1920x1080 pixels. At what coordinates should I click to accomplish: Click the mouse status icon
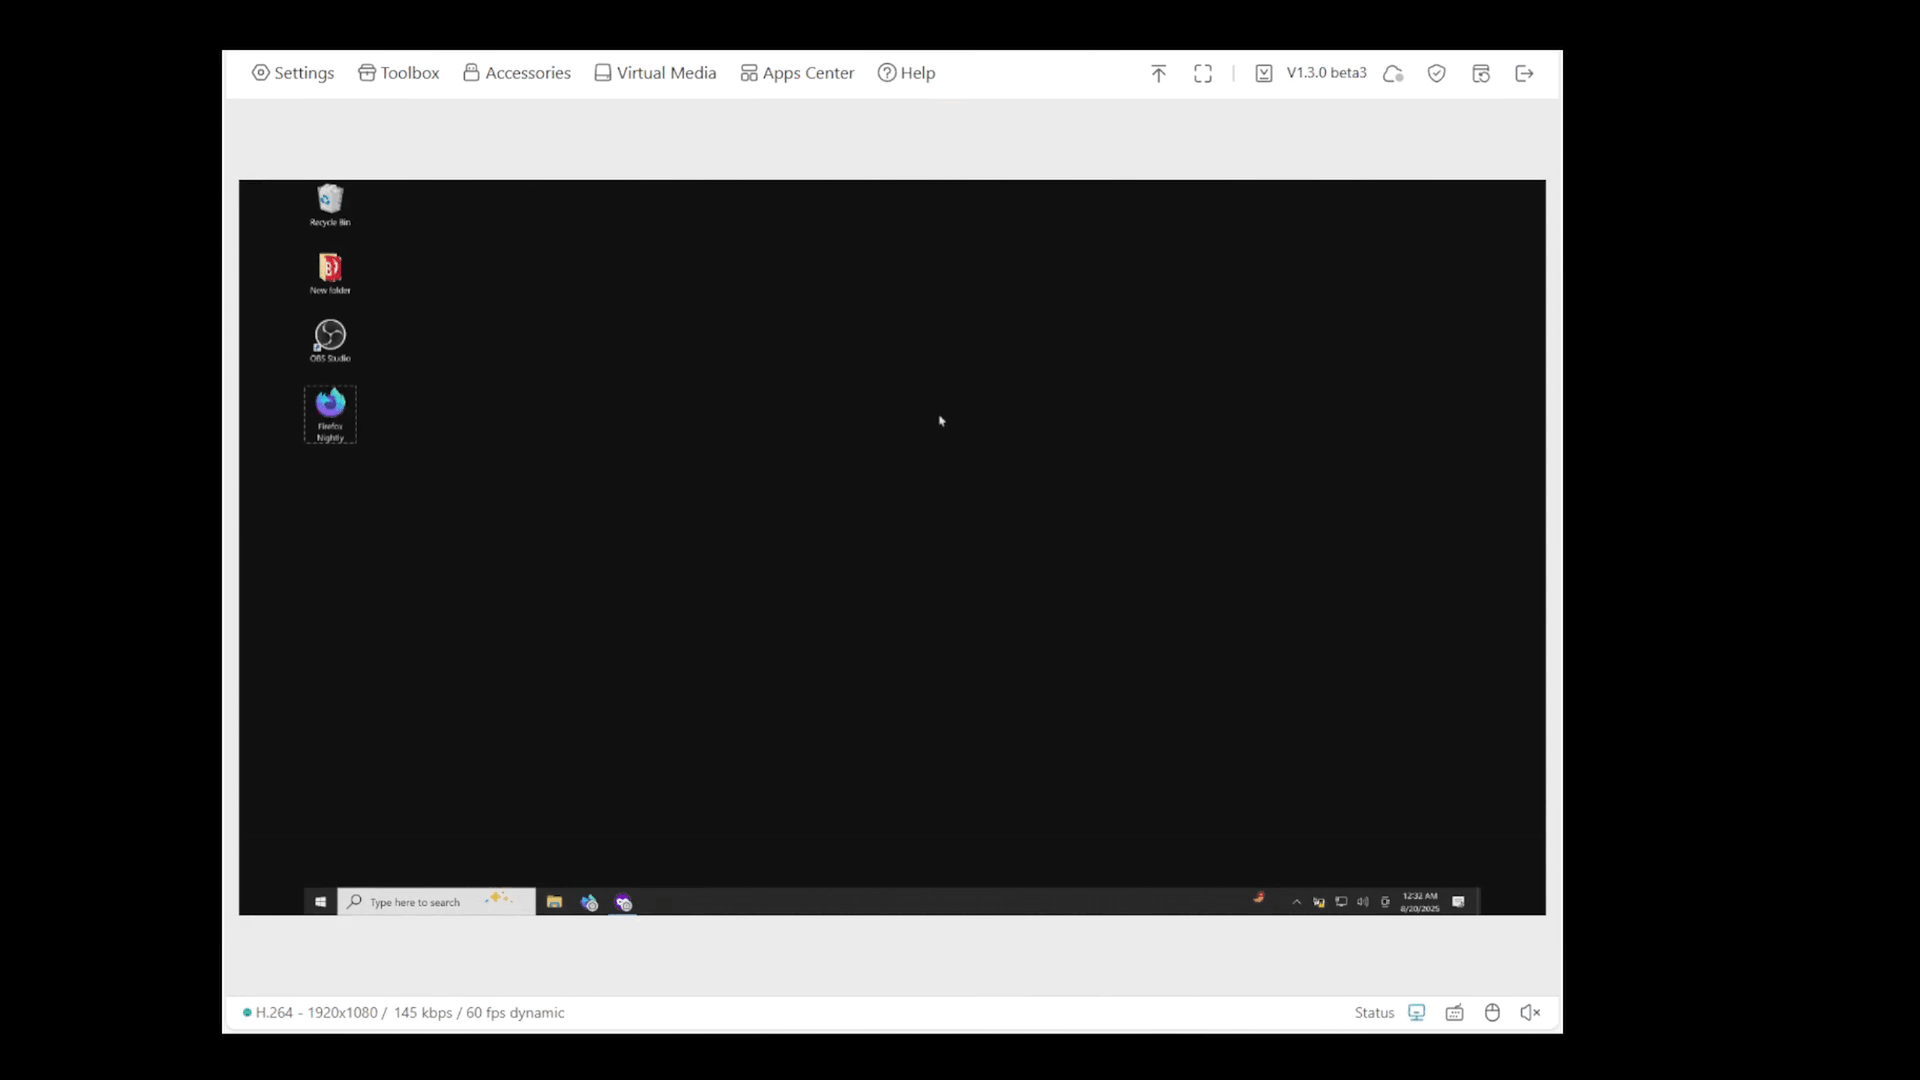coord(1492,1013)
